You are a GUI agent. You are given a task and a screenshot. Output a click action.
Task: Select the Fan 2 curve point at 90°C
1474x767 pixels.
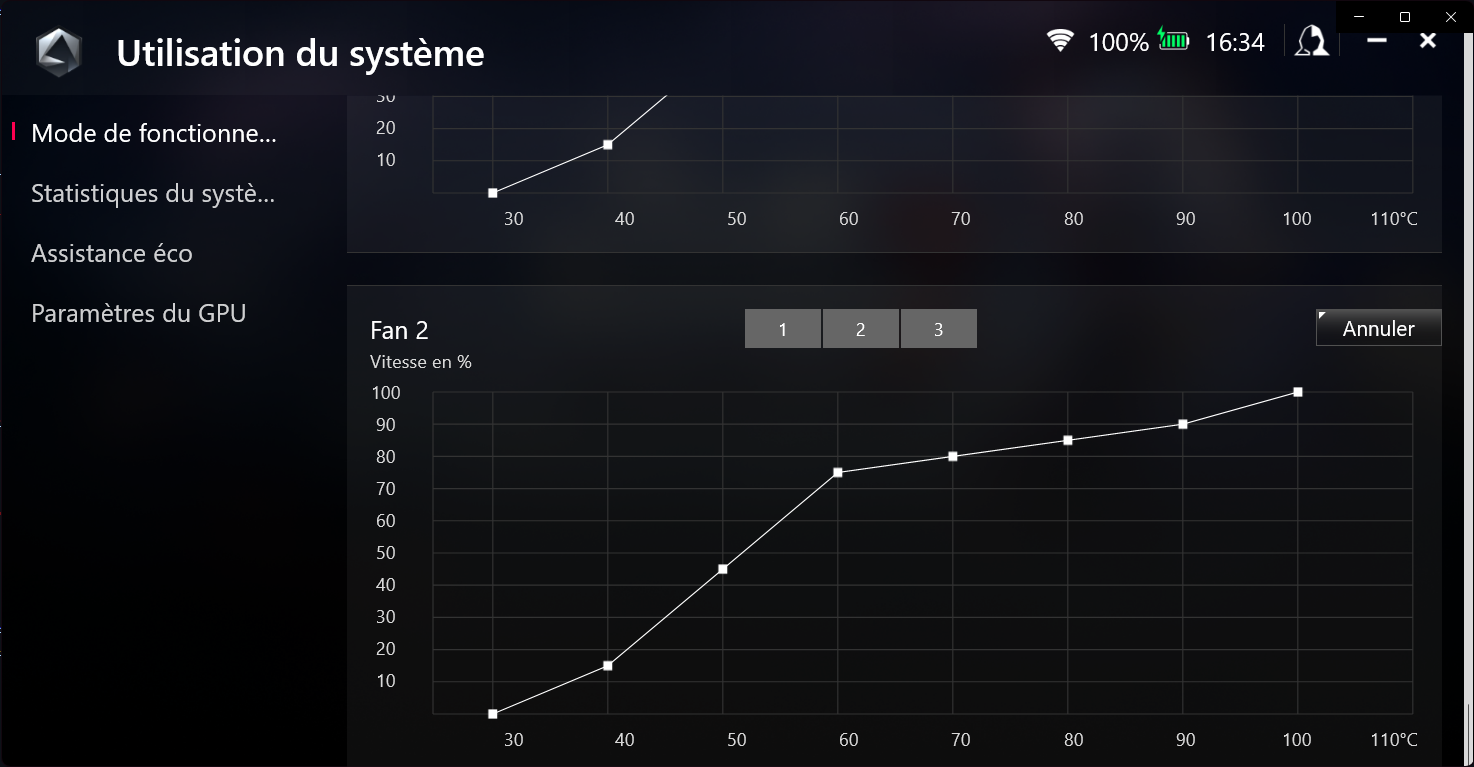[x=1184, y=423]
